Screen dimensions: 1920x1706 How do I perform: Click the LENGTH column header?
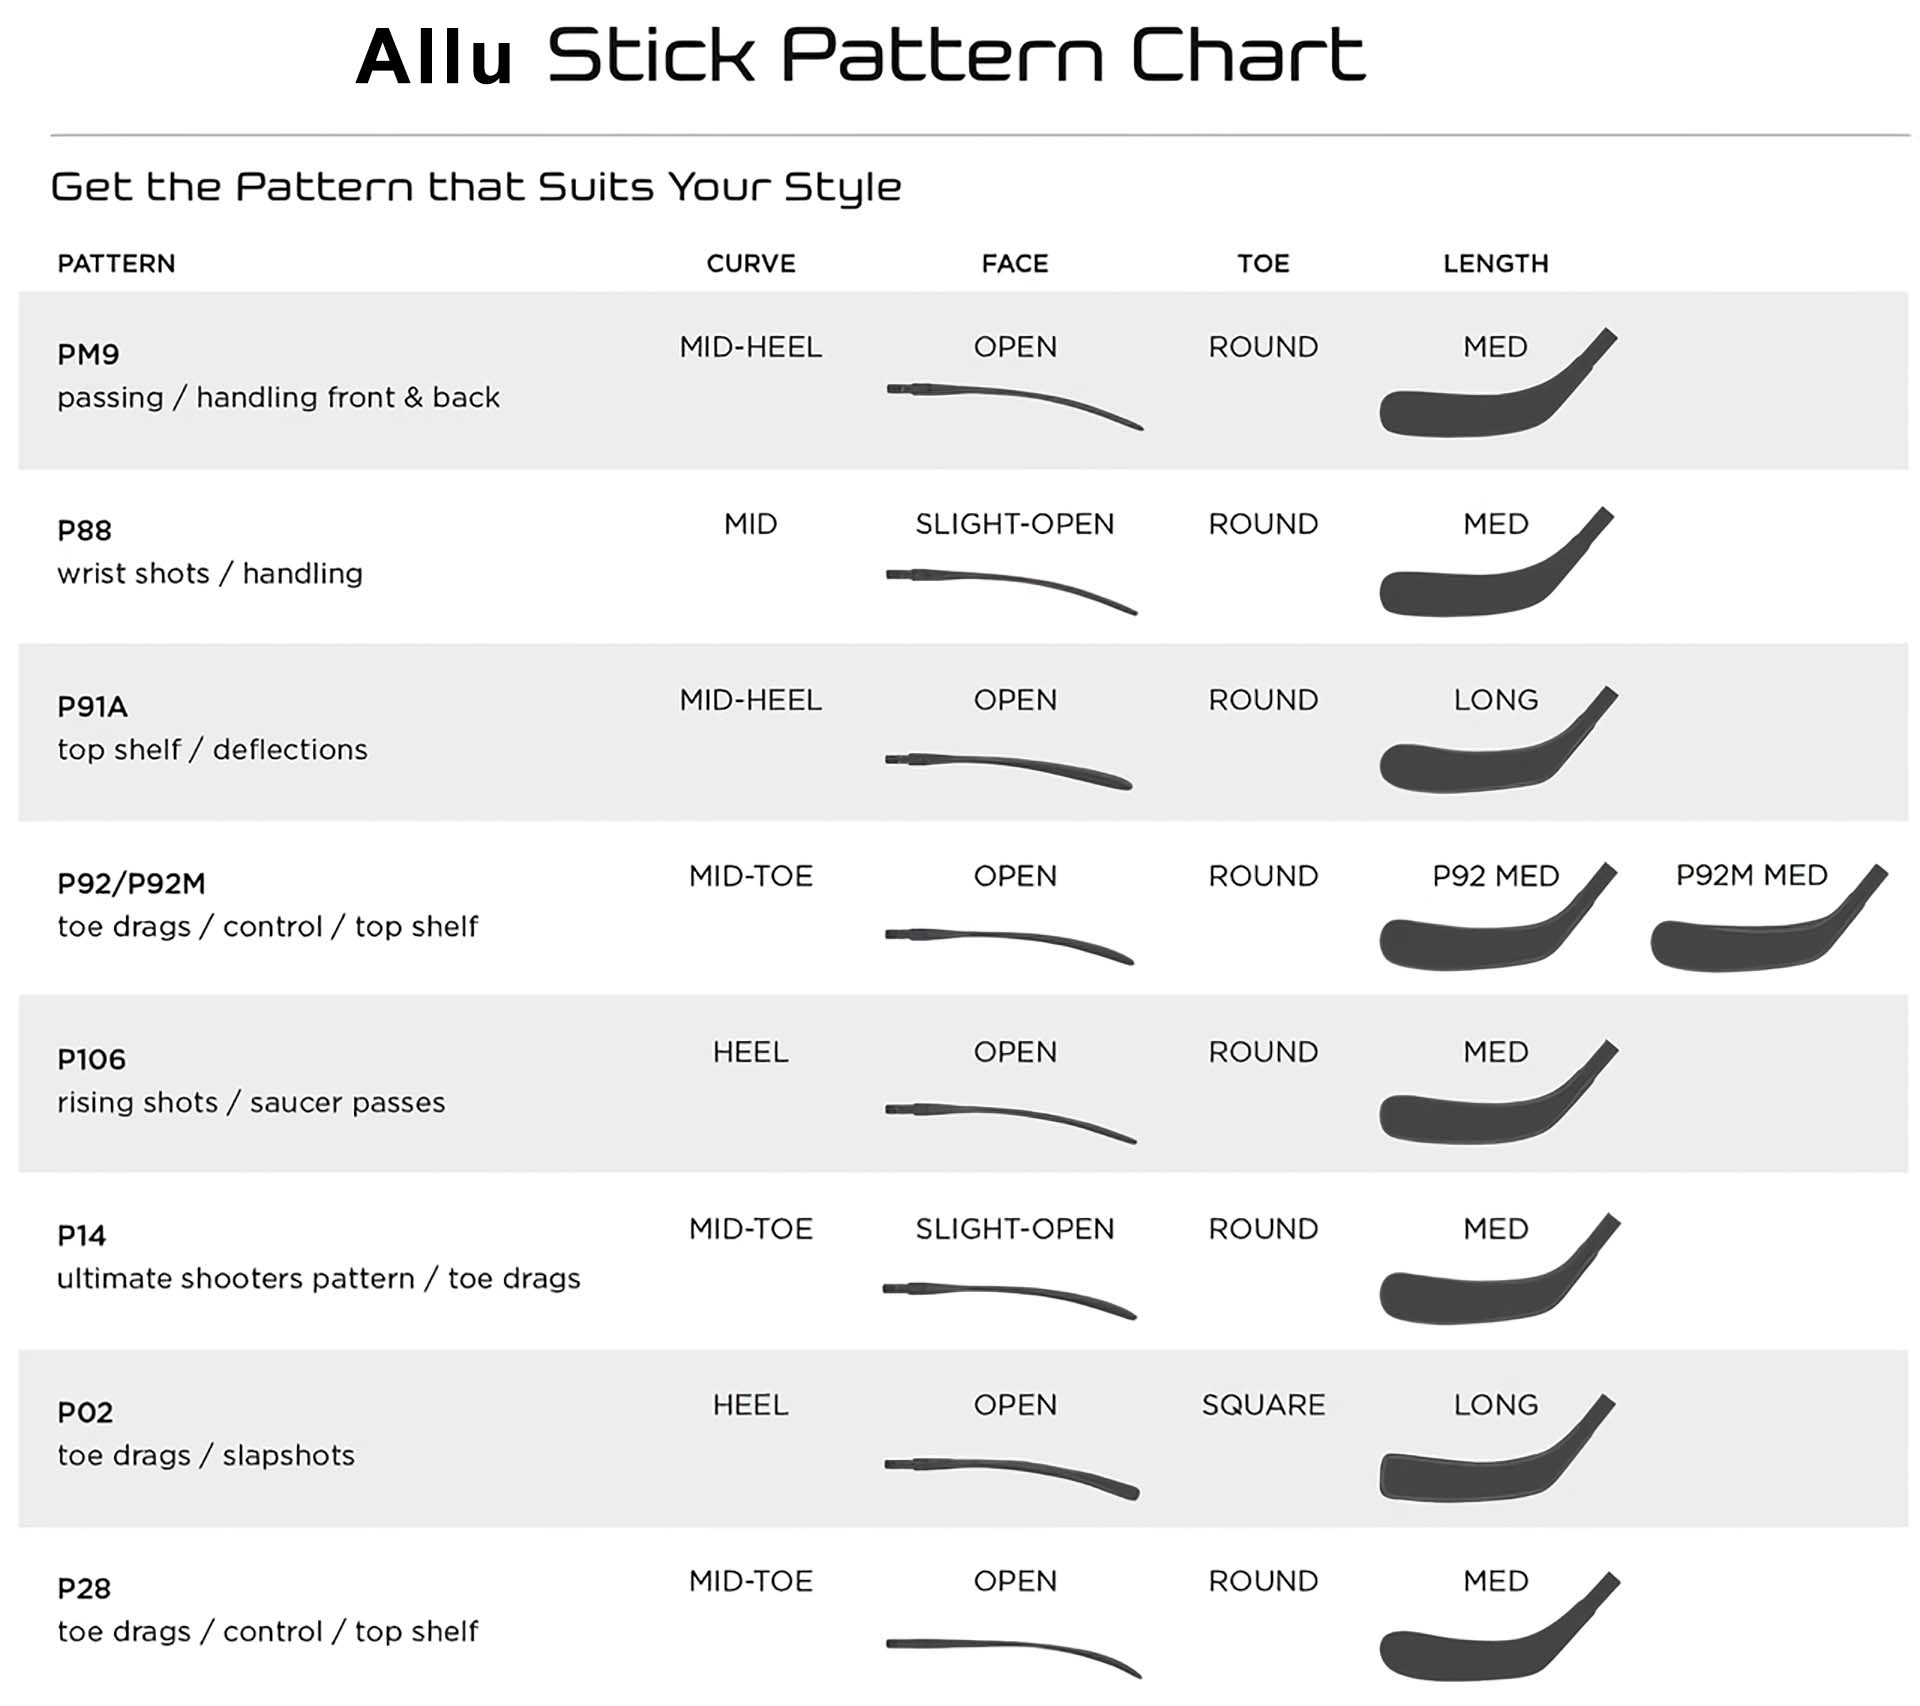(1495, 263)
